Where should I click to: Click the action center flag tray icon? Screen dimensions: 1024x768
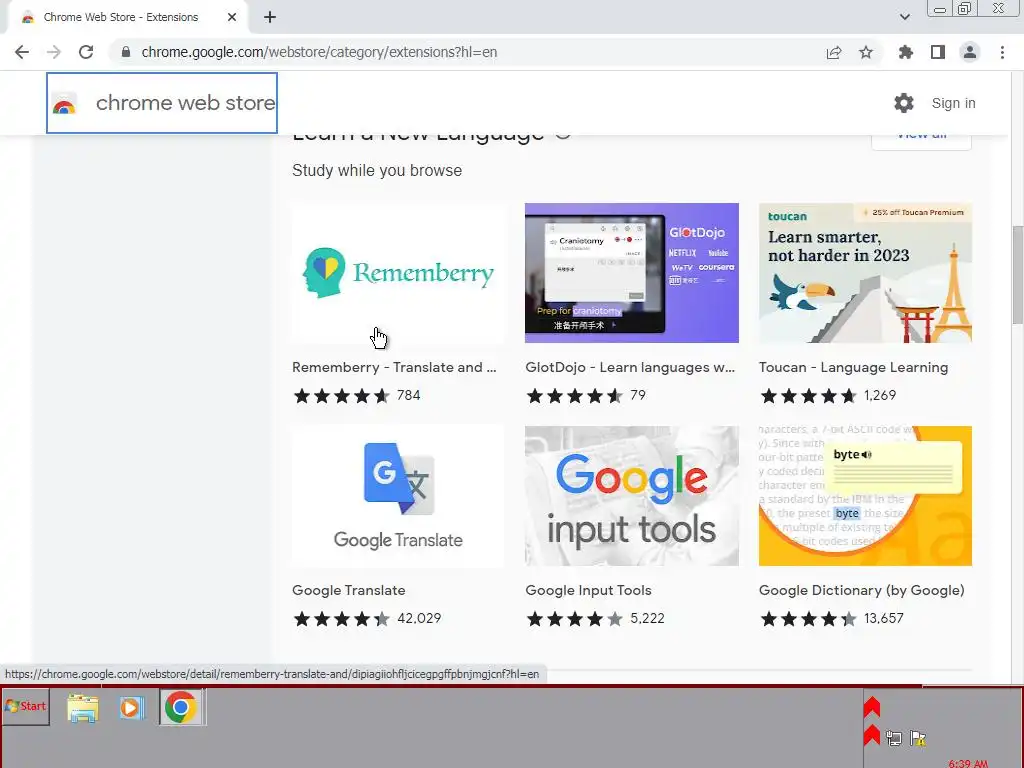(x=918, y=739)
